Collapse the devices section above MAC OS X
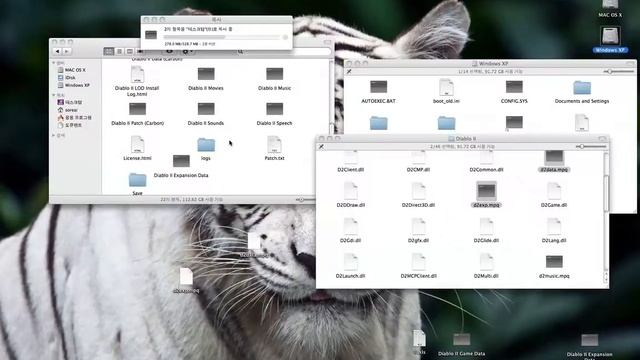This screenshot has height=360, width=640. [x=54, y=63]
